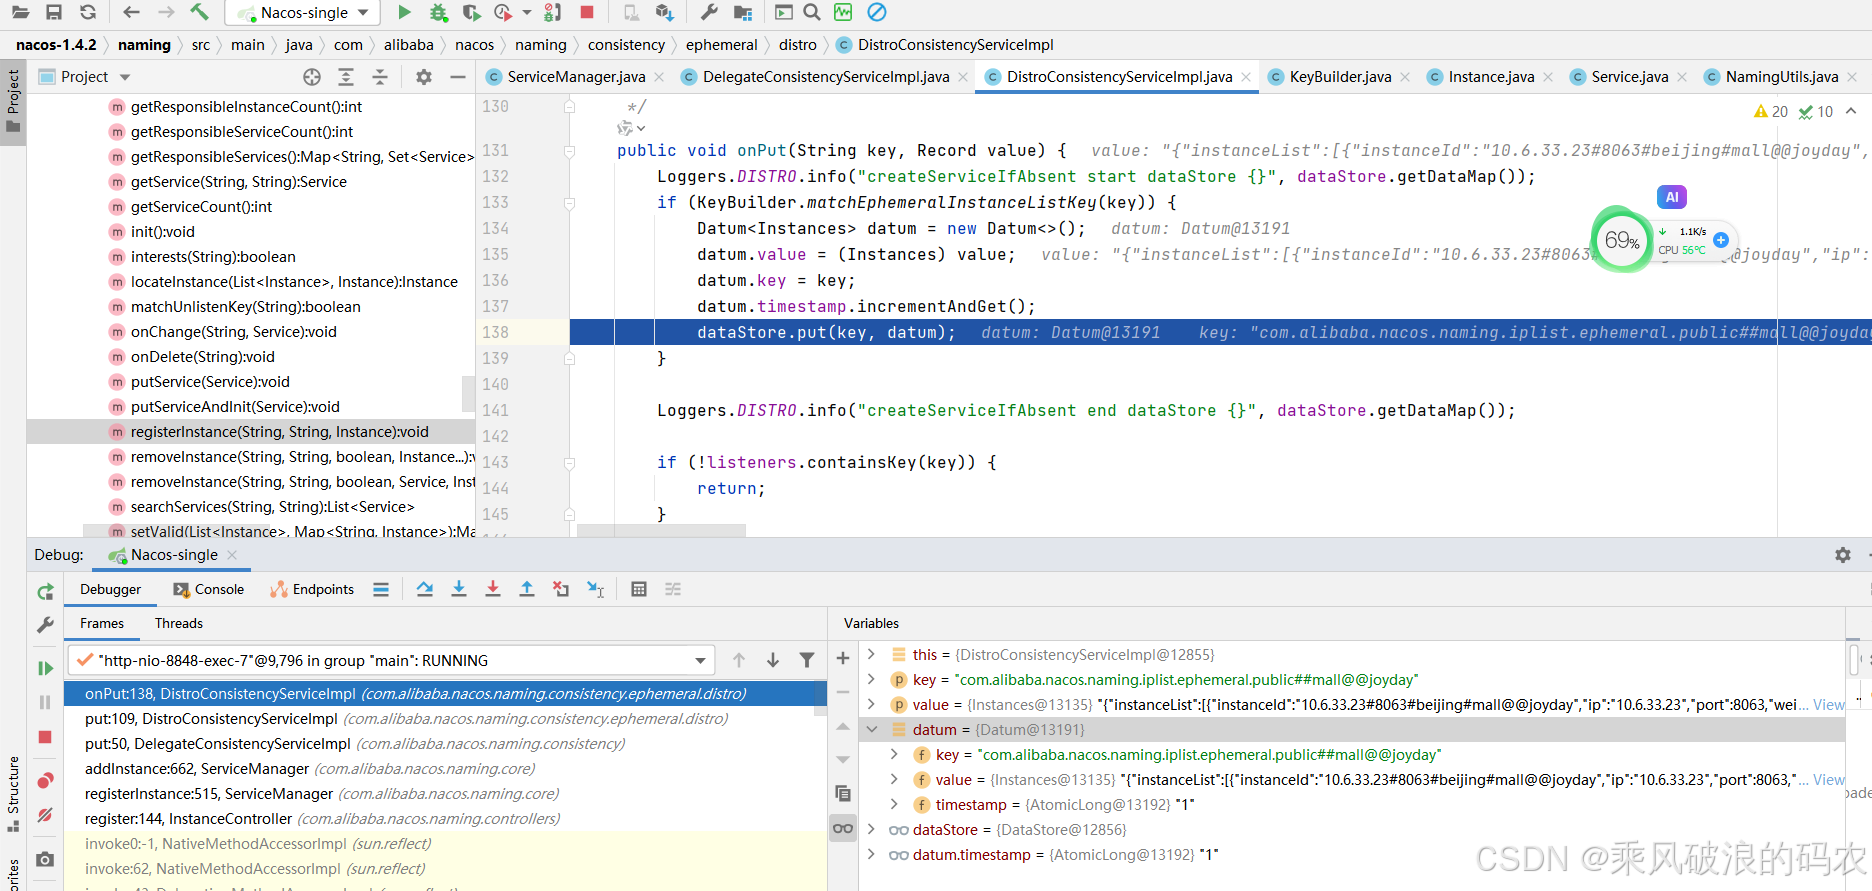Switch to the KeyBuilder.java editor tab
This screenshot has width=1872, height=891.
point(1339,77)
